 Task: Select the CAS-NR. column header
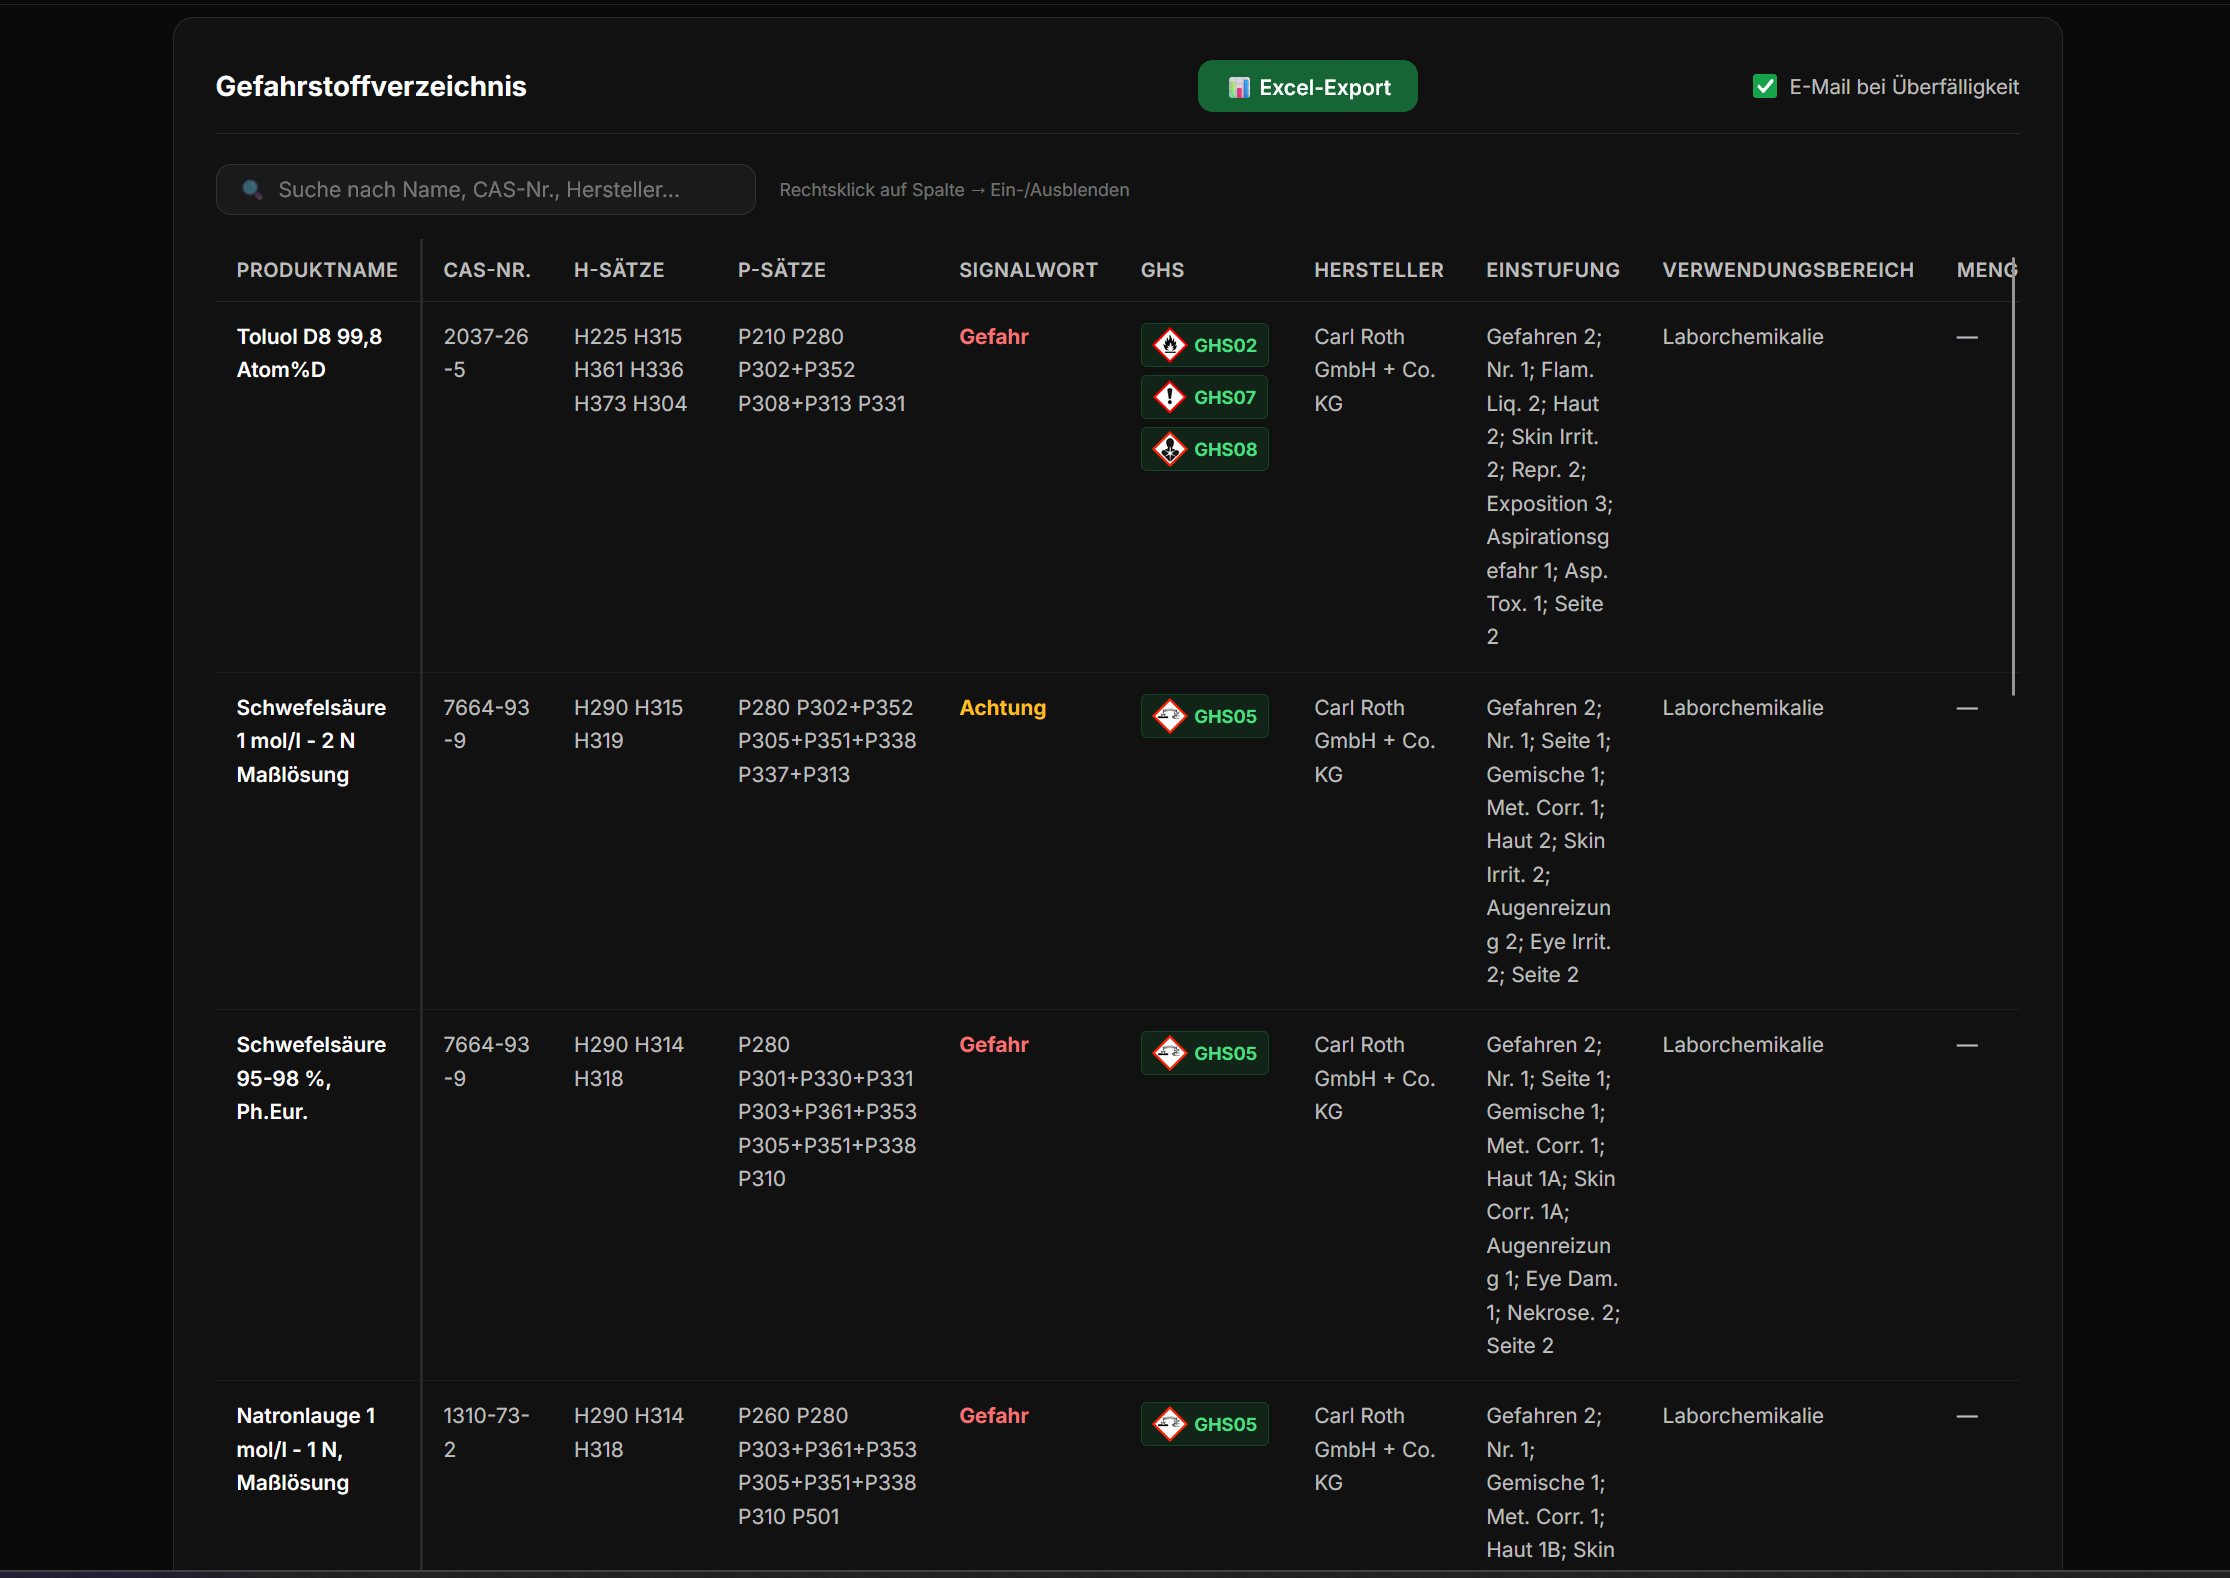[487, 270]
